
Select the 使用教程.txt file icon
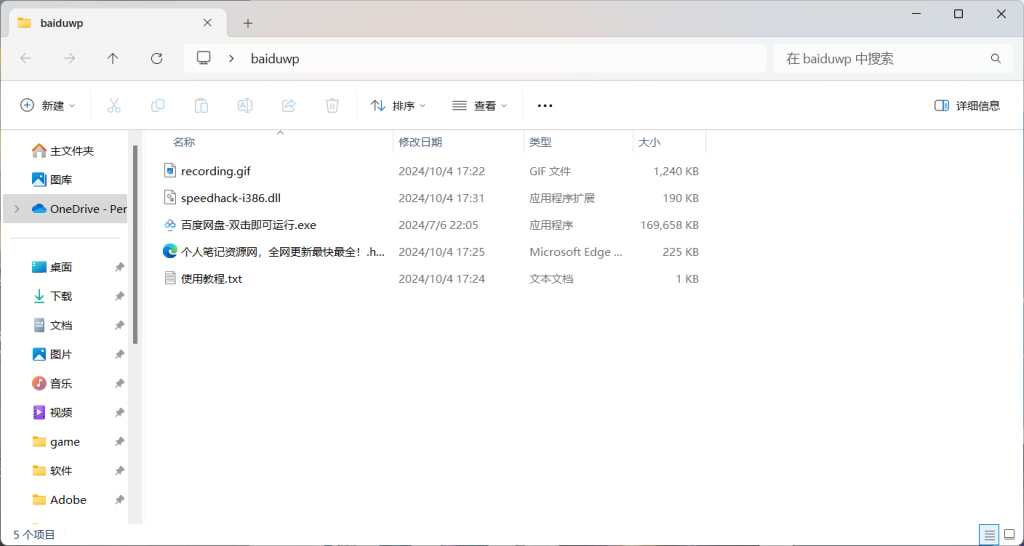[x=170, y=278]
